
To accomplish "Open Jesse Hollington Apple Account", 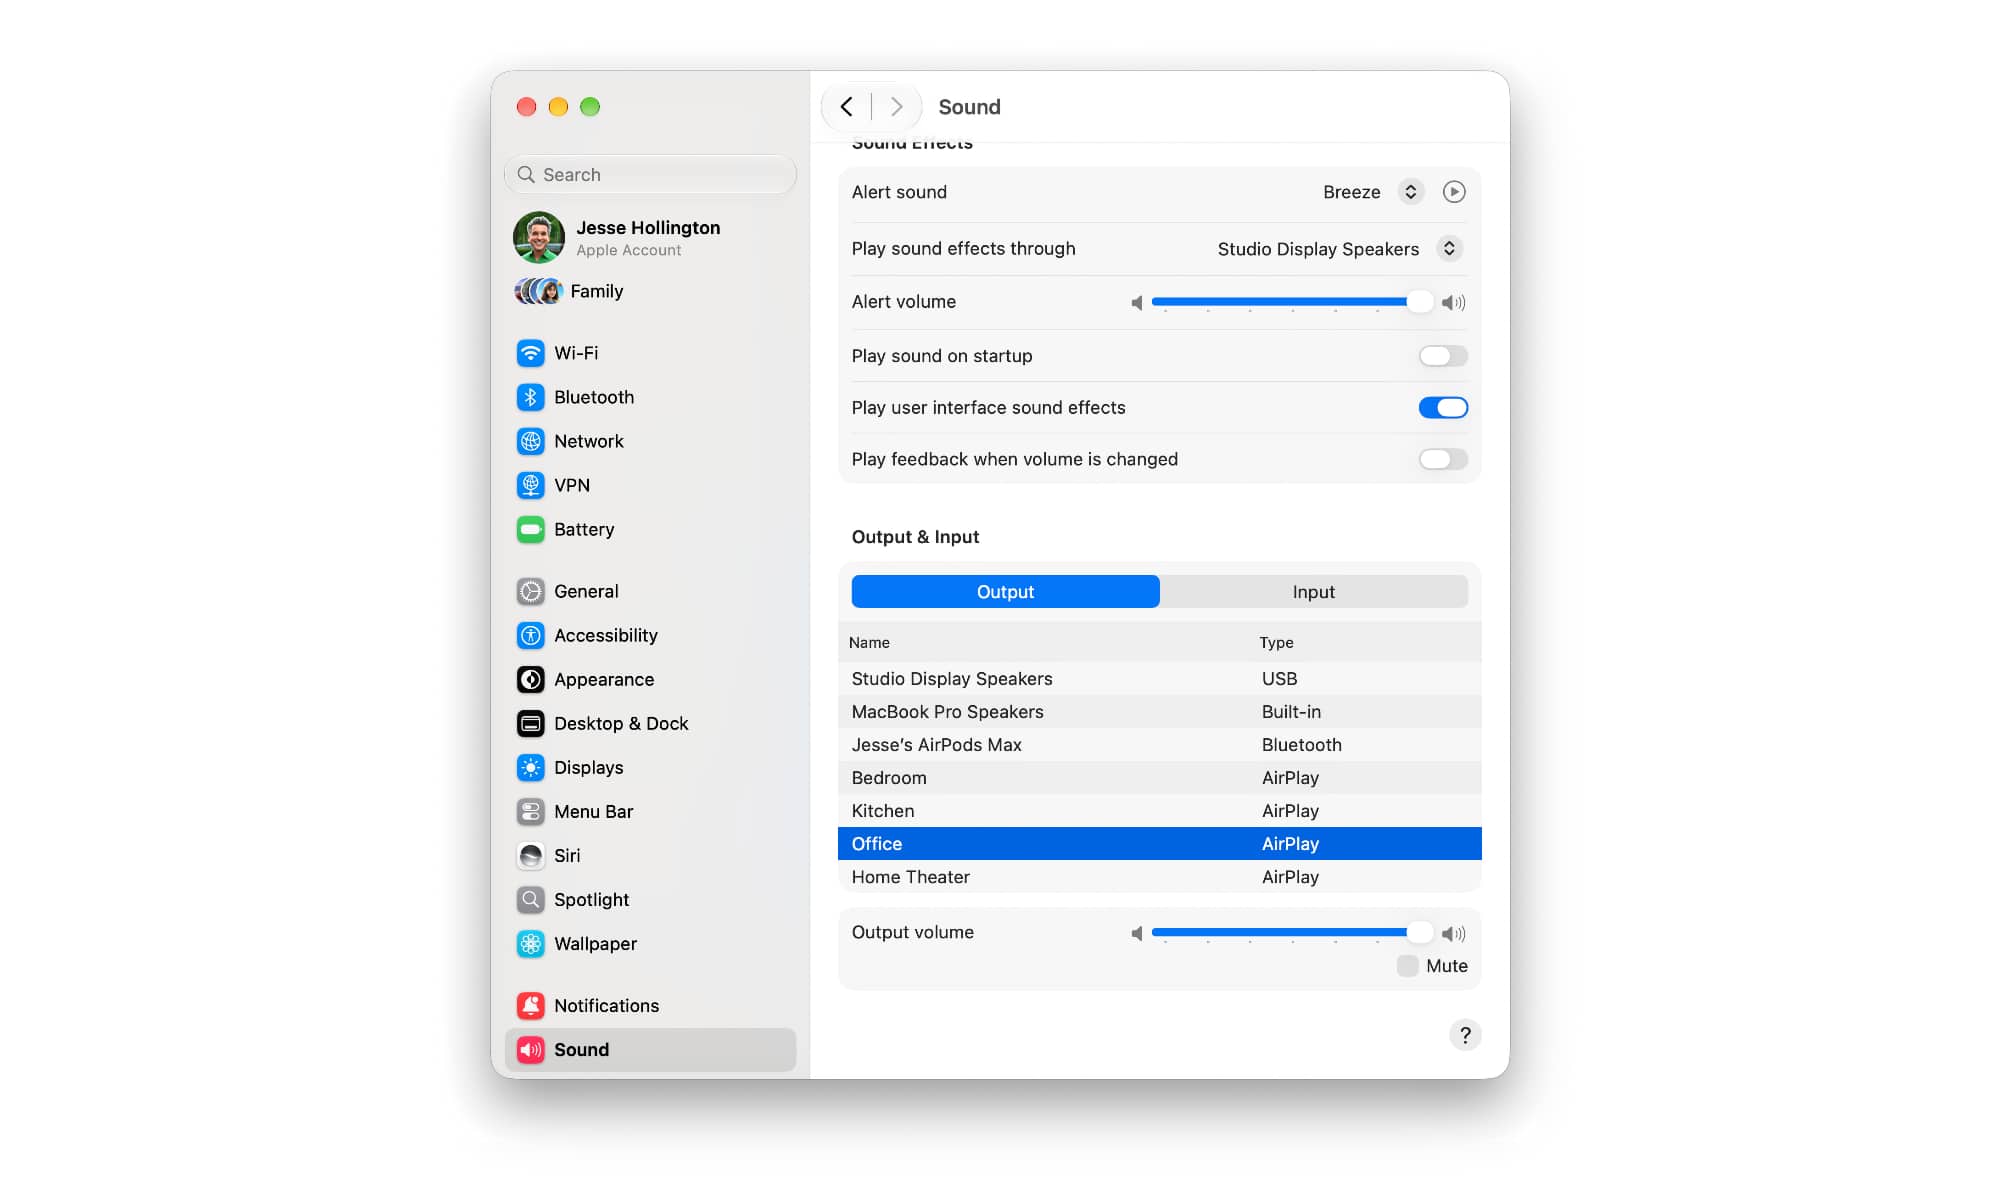I will click(x=650, y=238).
